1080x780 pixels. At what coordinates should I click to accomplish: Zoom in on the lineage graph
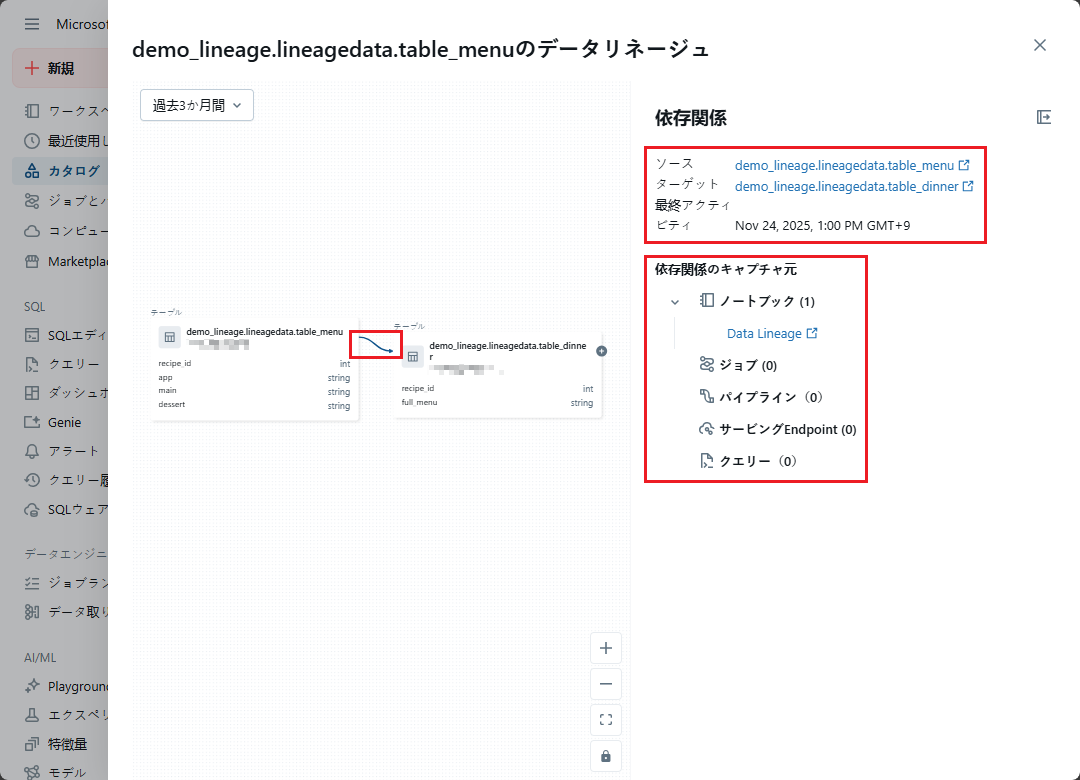pyautogui.click(x=605, y=648)
